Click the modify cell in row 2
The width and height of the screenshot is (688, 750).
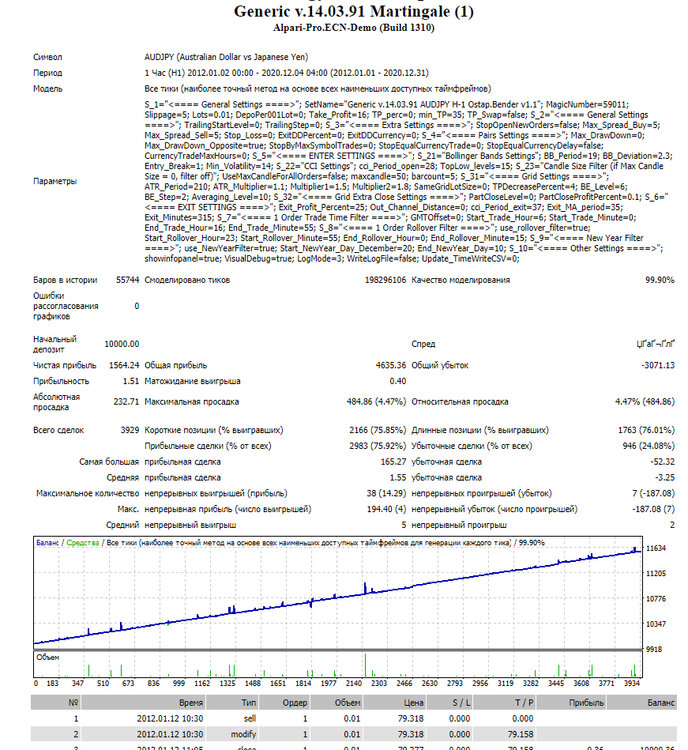(x=246, y=734)
